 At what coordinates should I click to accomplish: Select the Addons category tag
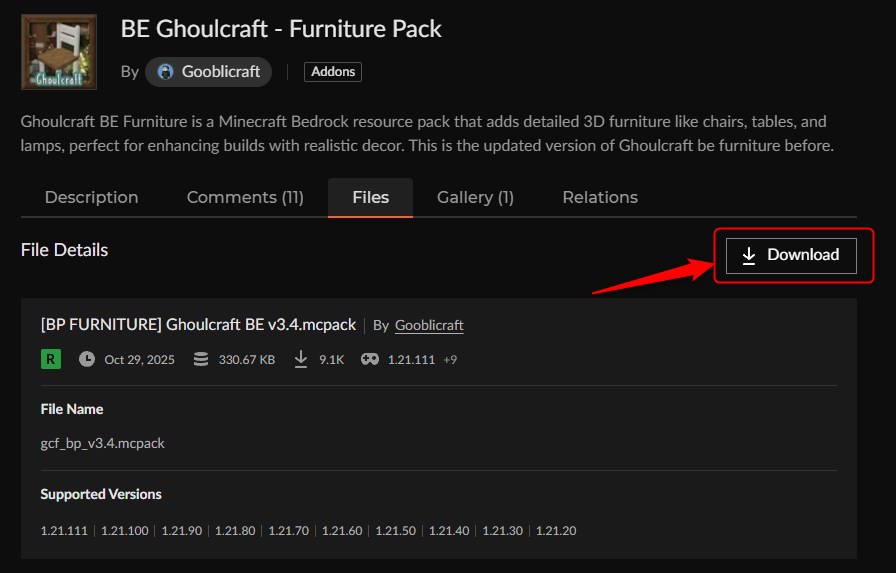pos(333,72)
